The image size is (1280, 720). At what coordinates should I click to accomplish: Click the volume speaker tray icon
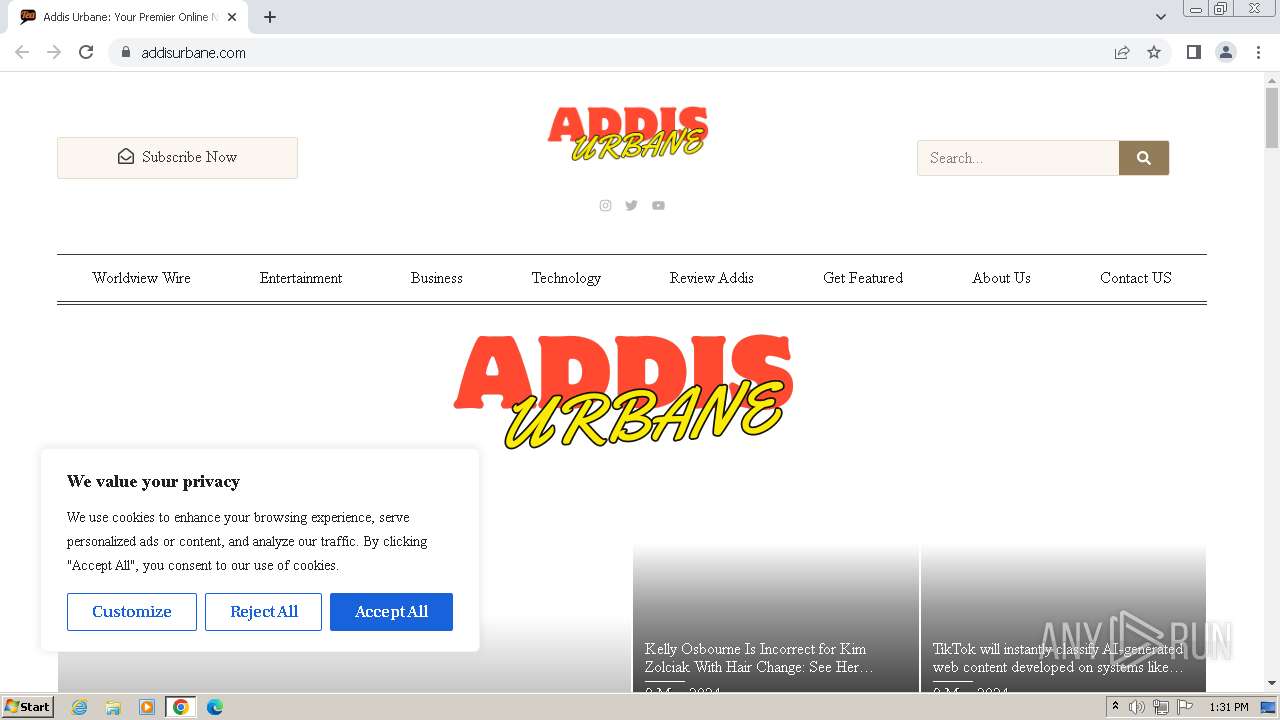(x=1137, y=707)
